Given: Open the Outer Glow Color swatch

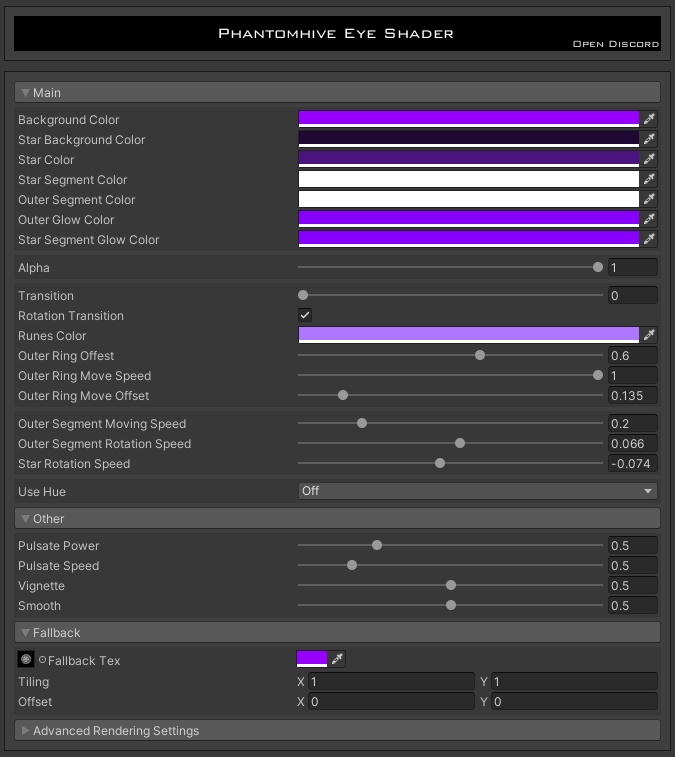Looking at the screenshot, I should tap(469, 219).
